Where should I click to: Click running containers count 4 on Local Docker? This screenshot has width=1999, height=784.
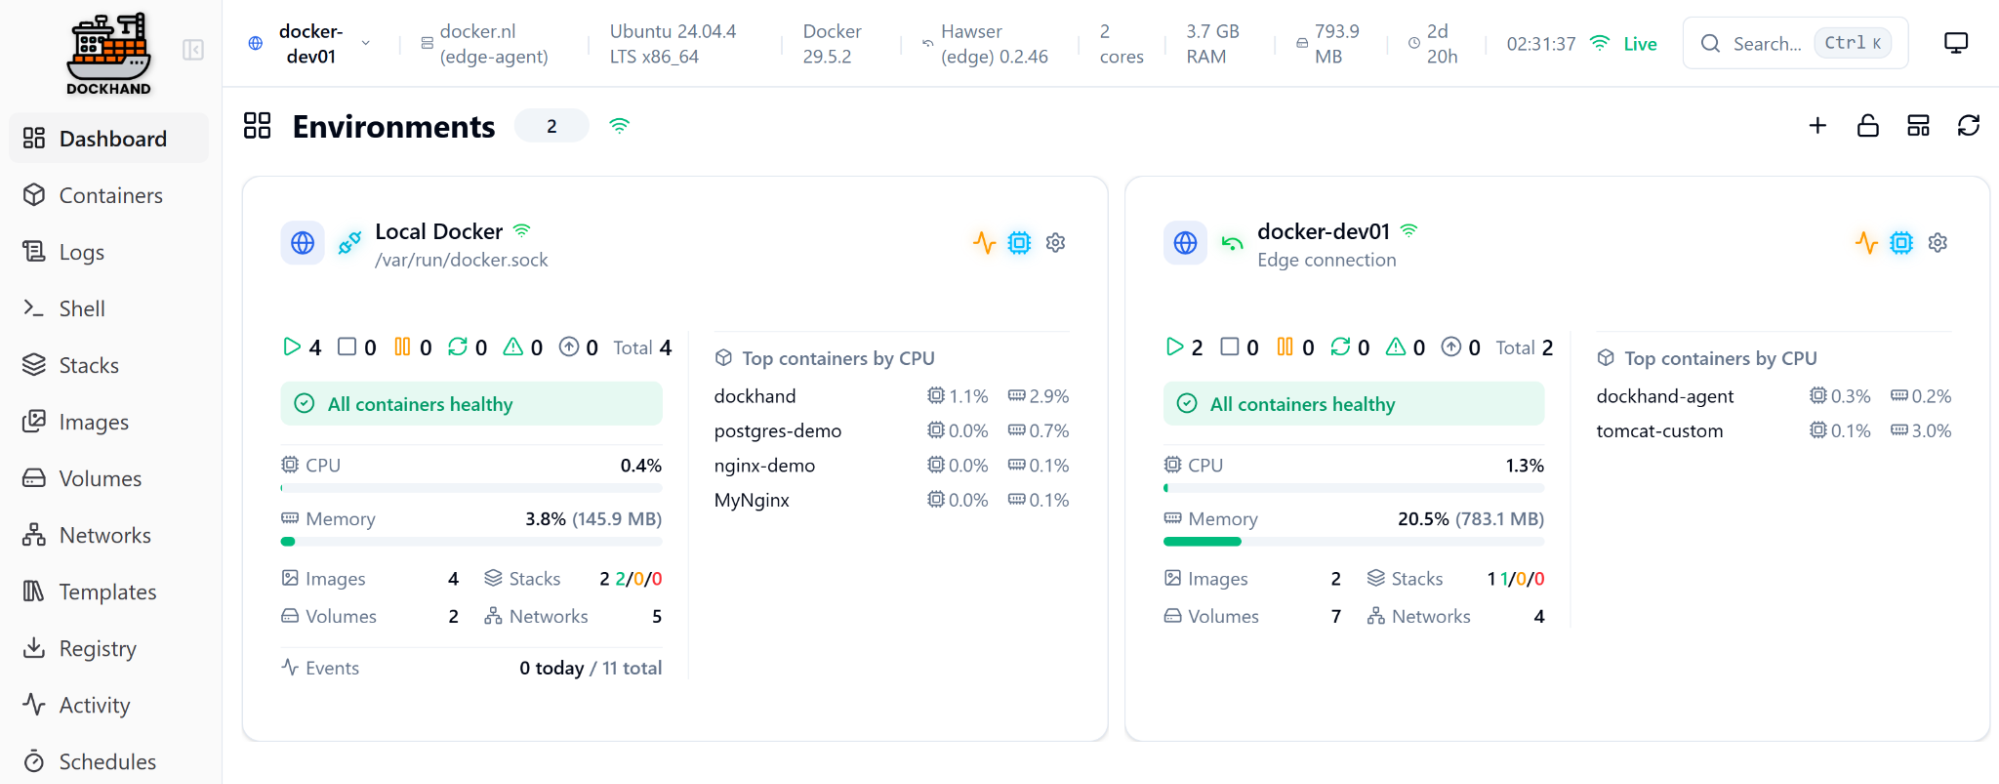pyautogui.click(x=302, y=347)
